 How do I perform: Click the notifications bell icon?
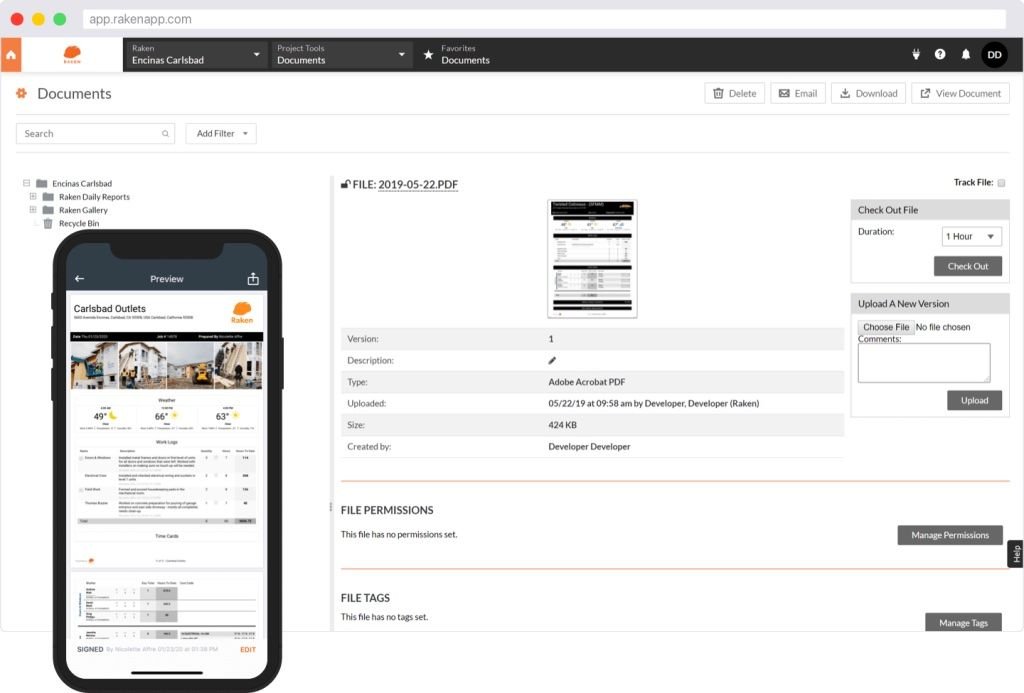coord(965,55)
